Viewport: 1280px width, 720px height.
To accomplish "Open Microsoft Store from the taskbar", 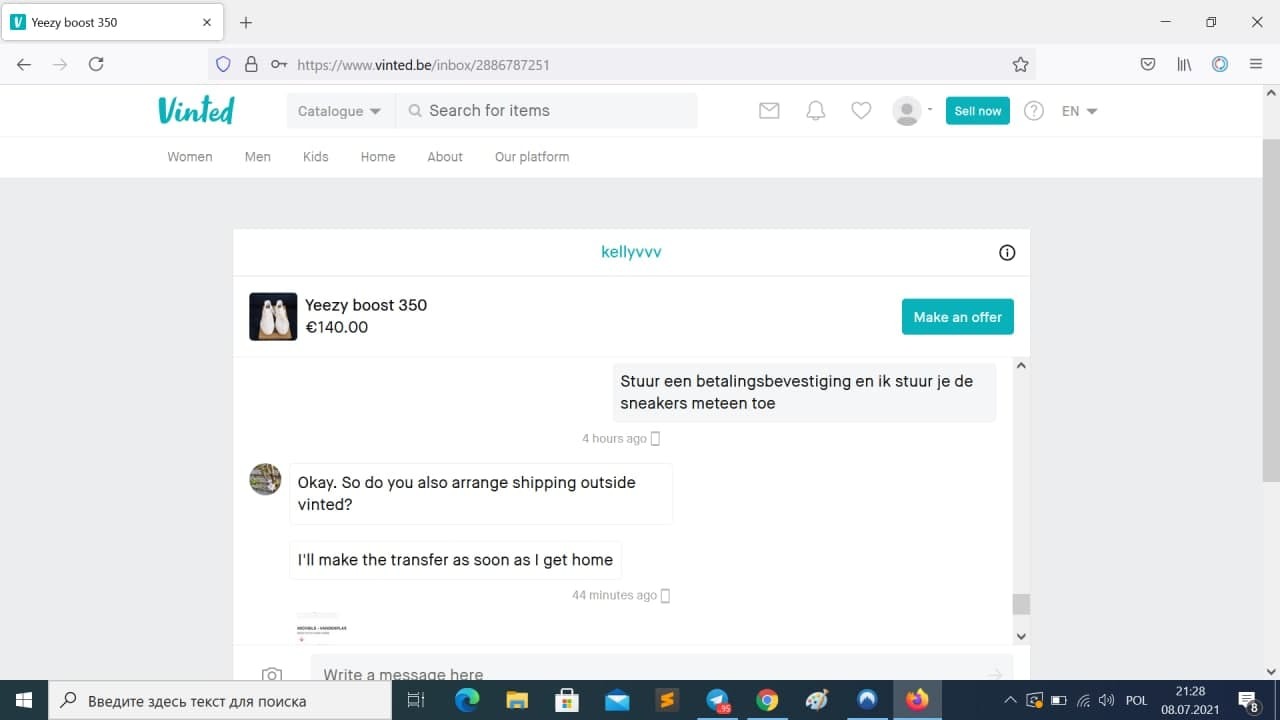I will (567, 700).
